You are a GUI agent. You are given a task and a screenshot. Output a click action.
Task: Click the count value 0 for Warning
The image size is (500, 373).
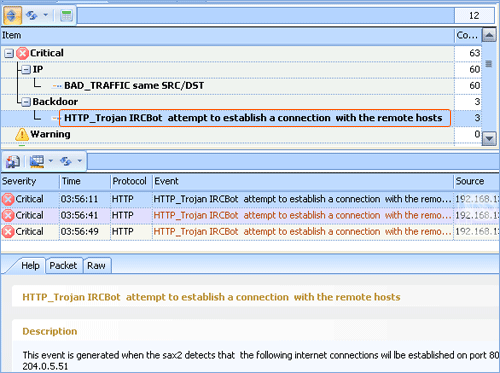(x=477, y=134)
